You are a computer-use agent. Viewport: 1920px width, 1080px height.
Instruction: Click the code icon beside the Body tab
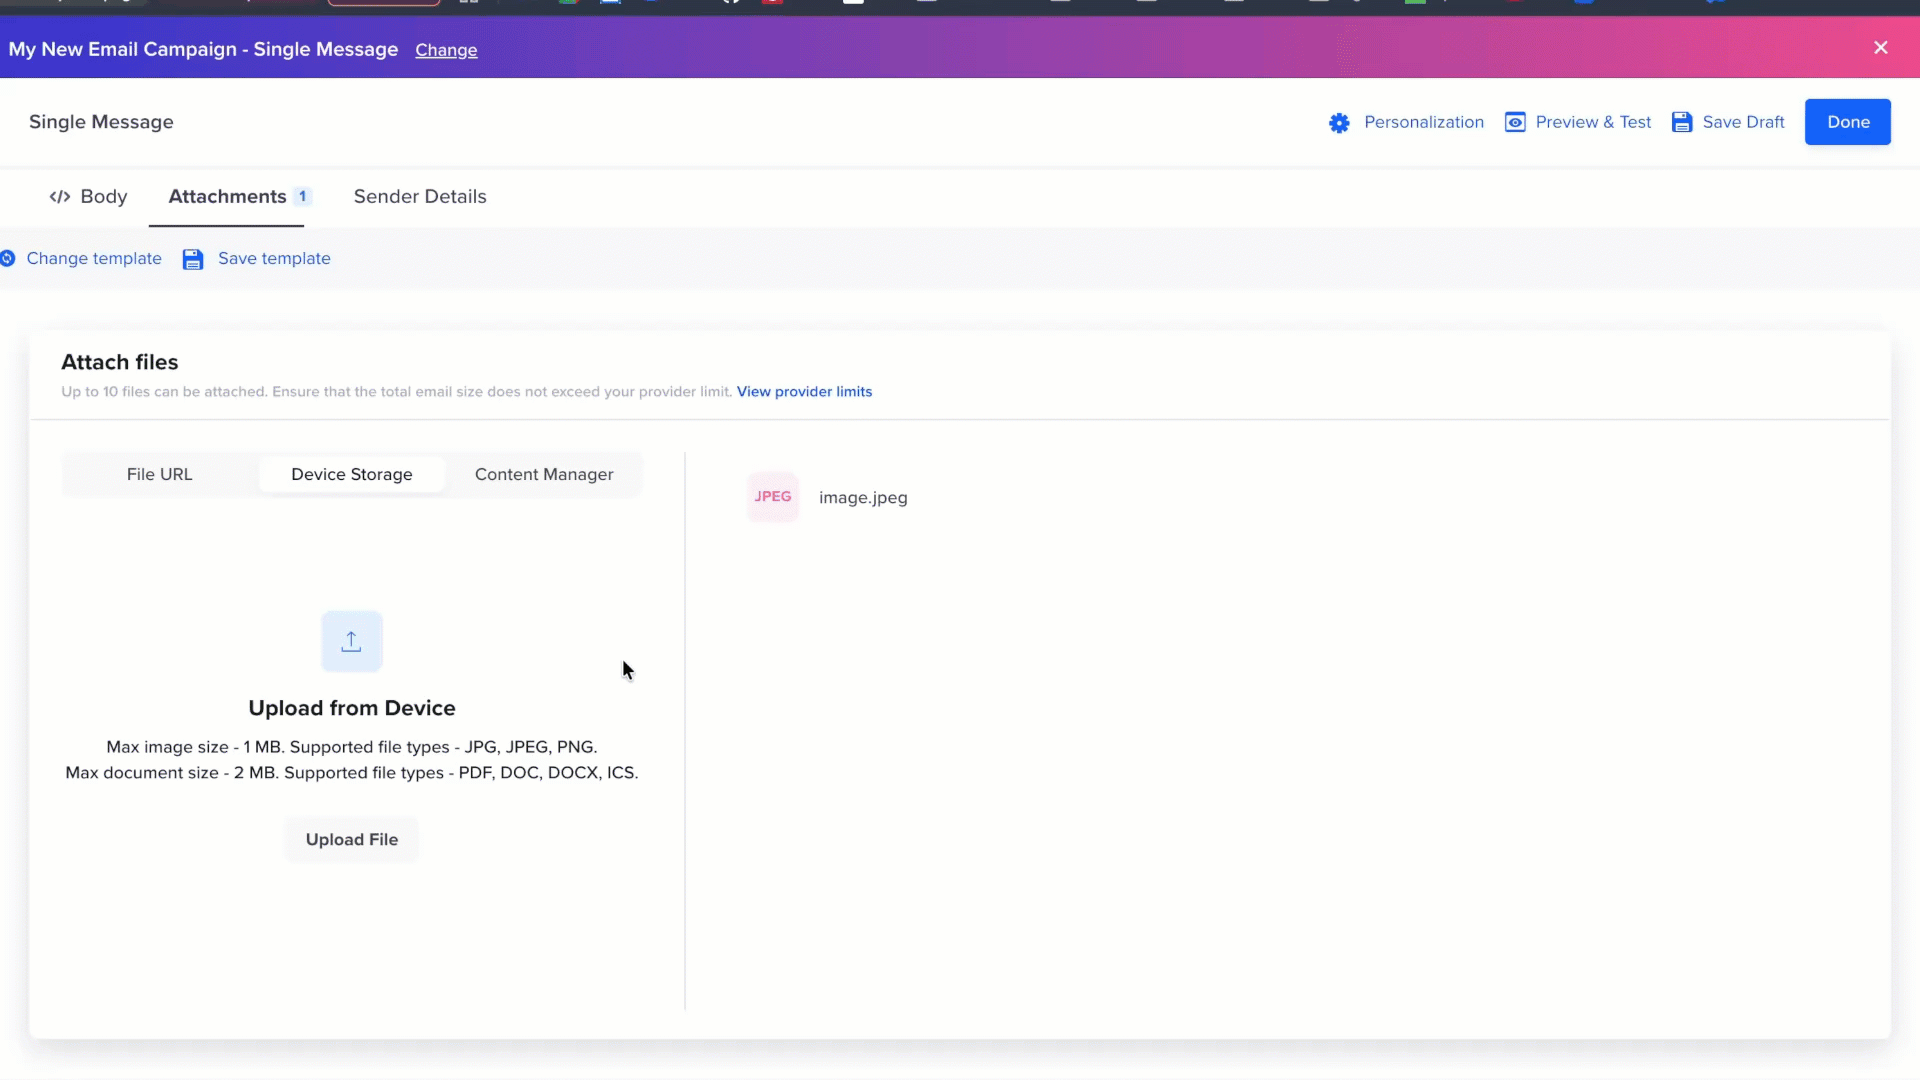[60, 197]
